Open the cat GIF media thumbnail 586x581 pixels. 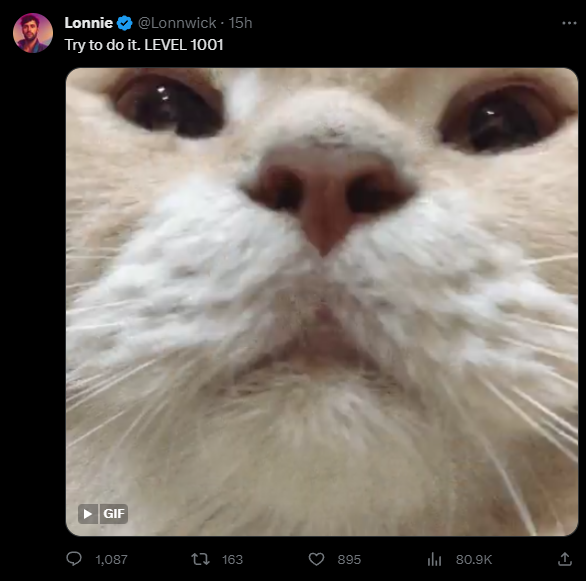coord(322,302)
